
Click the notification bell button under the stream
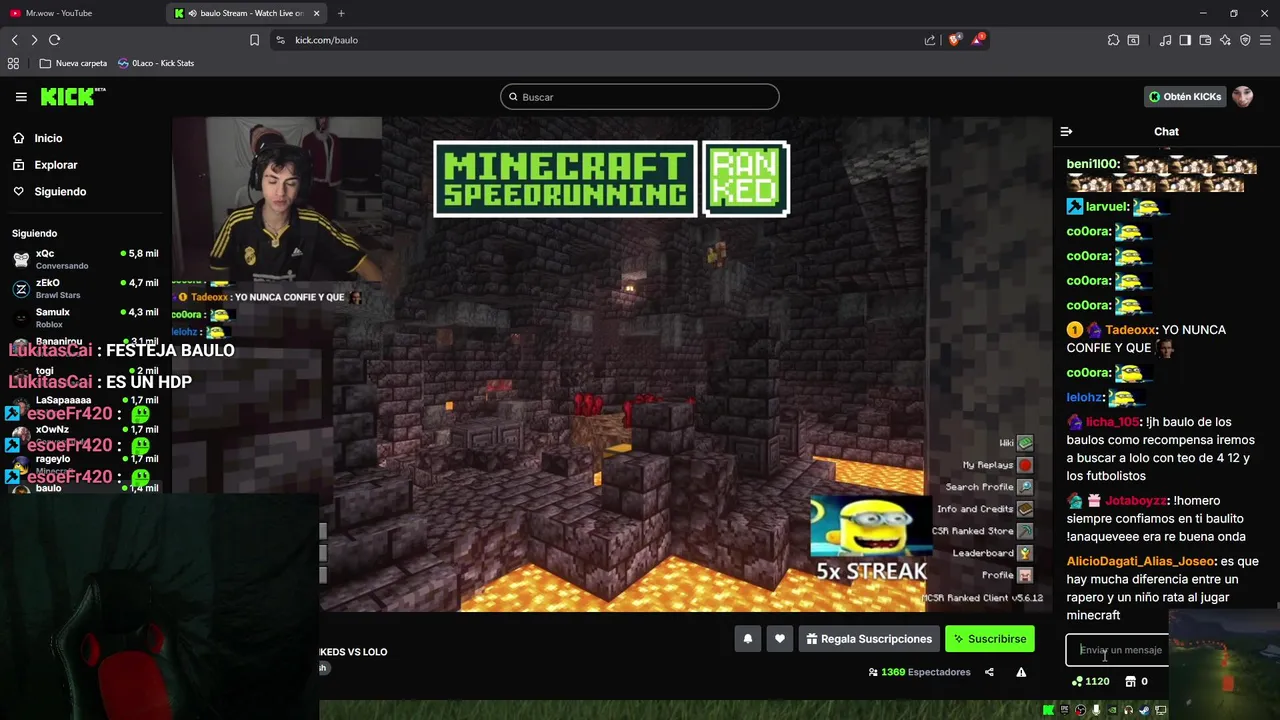[x=747, y=639]
